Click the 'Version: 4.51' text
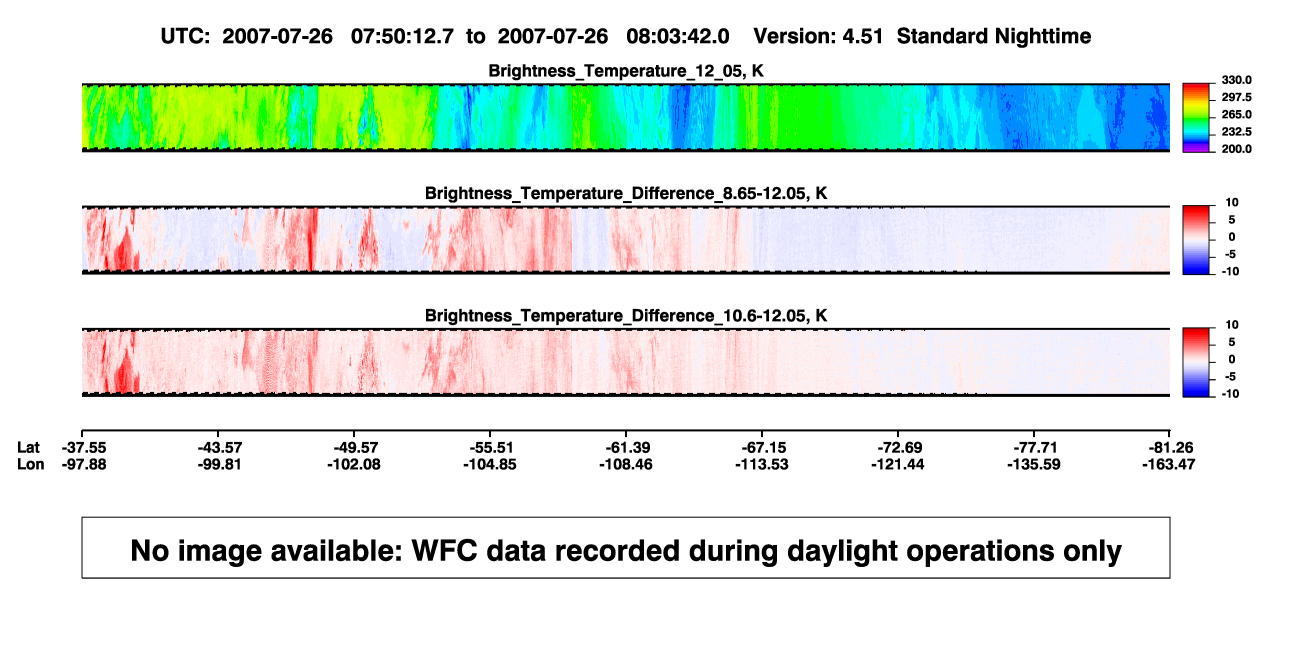1300x667 pixels. click(x=818, y=36)
